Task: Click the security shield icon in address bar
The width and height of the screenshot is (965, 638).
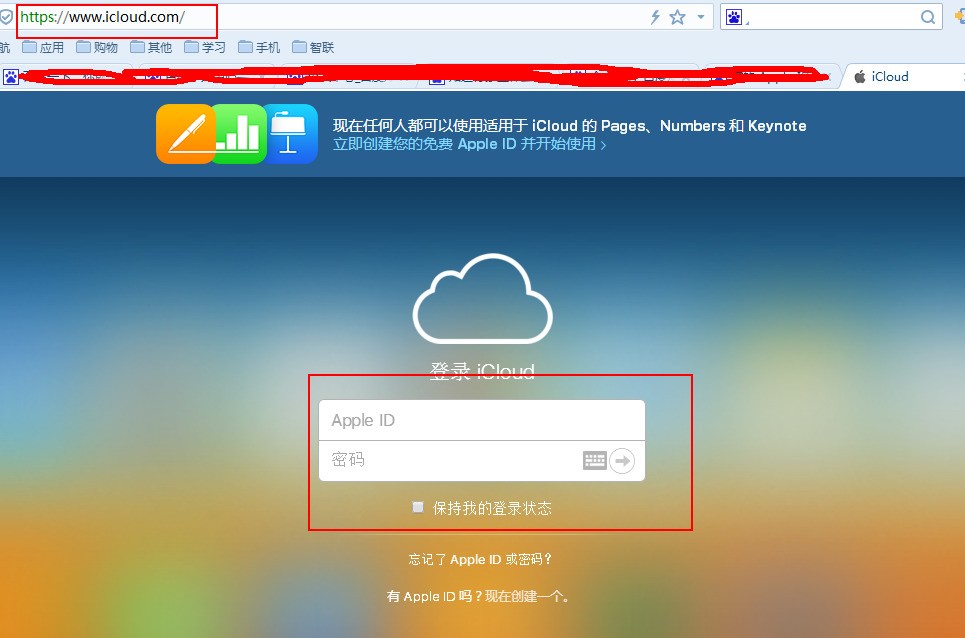Action: [x=6, y=17]
